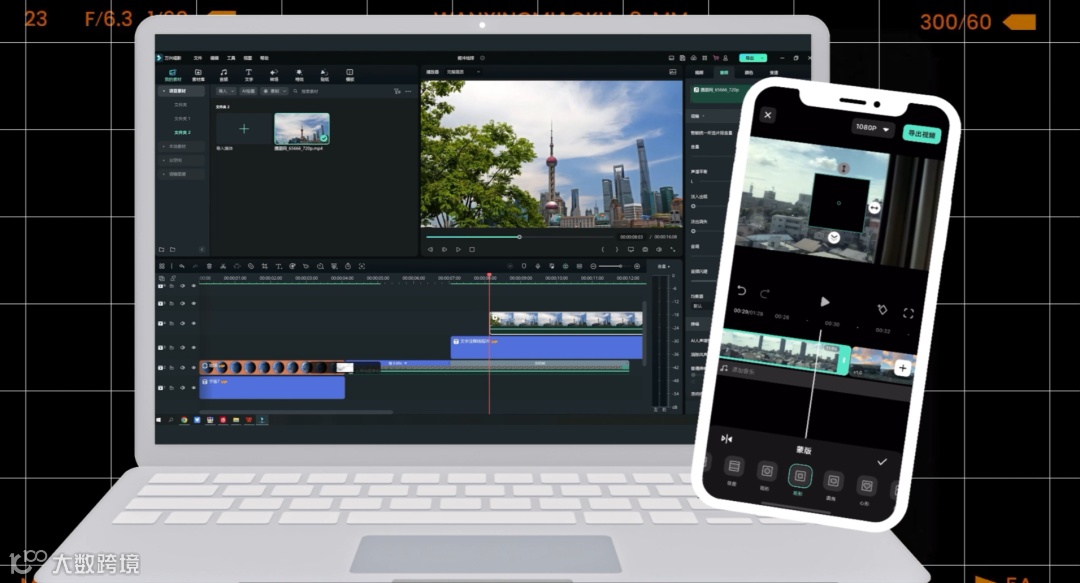Open the Windows Start menu
Viewport: 1080px width, 583px height.
(x=158, y=420)
